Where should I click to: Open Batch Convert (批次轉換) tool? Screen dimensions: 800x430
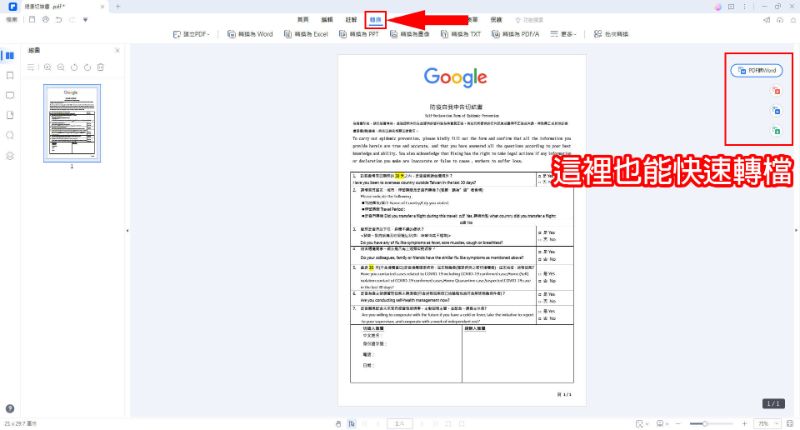611,34
